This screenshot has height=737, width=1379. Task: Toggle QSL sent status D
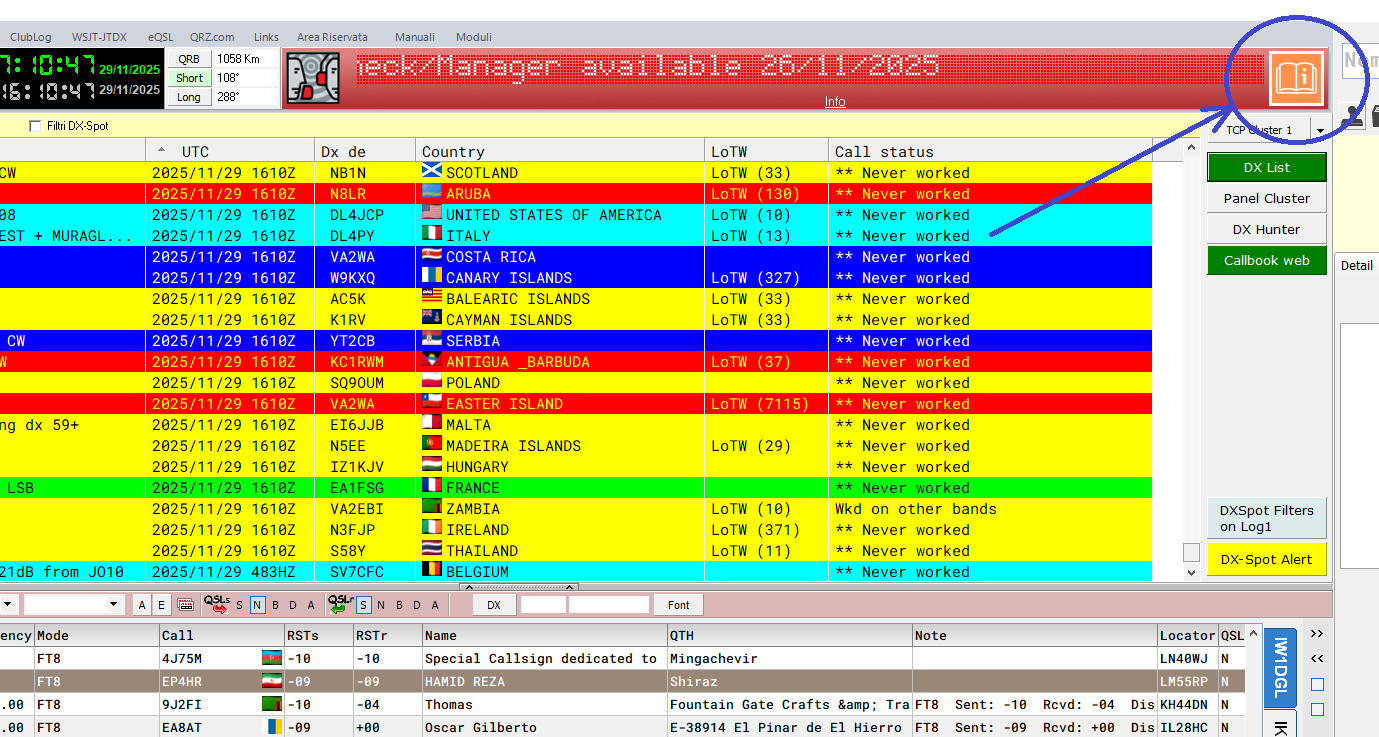[x=293, y=605]
